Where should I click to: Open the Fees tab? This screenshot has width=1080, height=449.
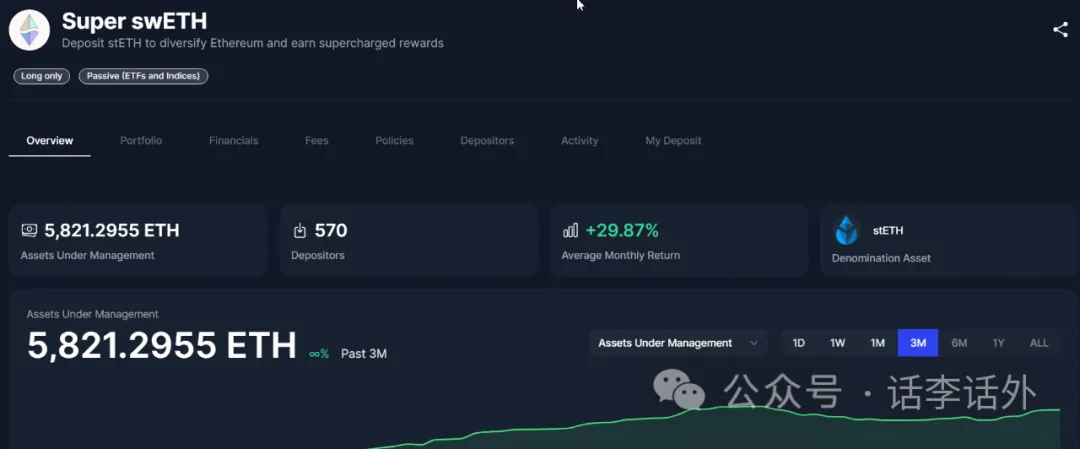click(317, 140)
